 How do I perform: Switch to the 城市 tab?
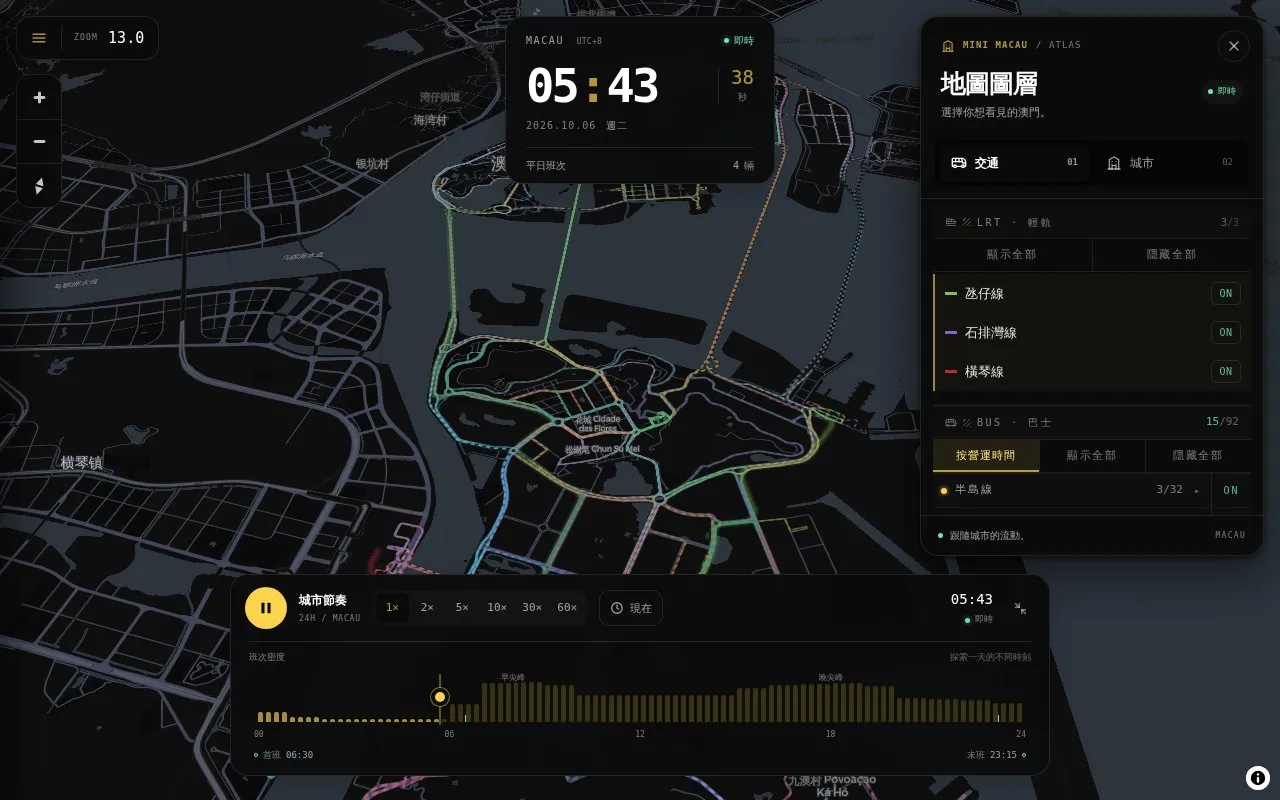1170,163
